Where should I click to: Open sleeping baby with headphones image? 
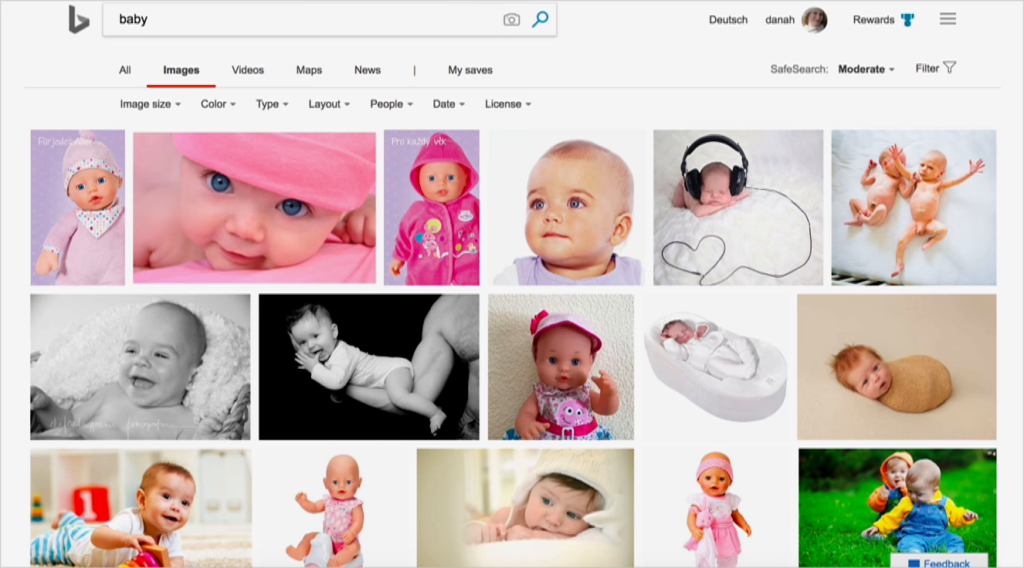click(x=738, y=207)
